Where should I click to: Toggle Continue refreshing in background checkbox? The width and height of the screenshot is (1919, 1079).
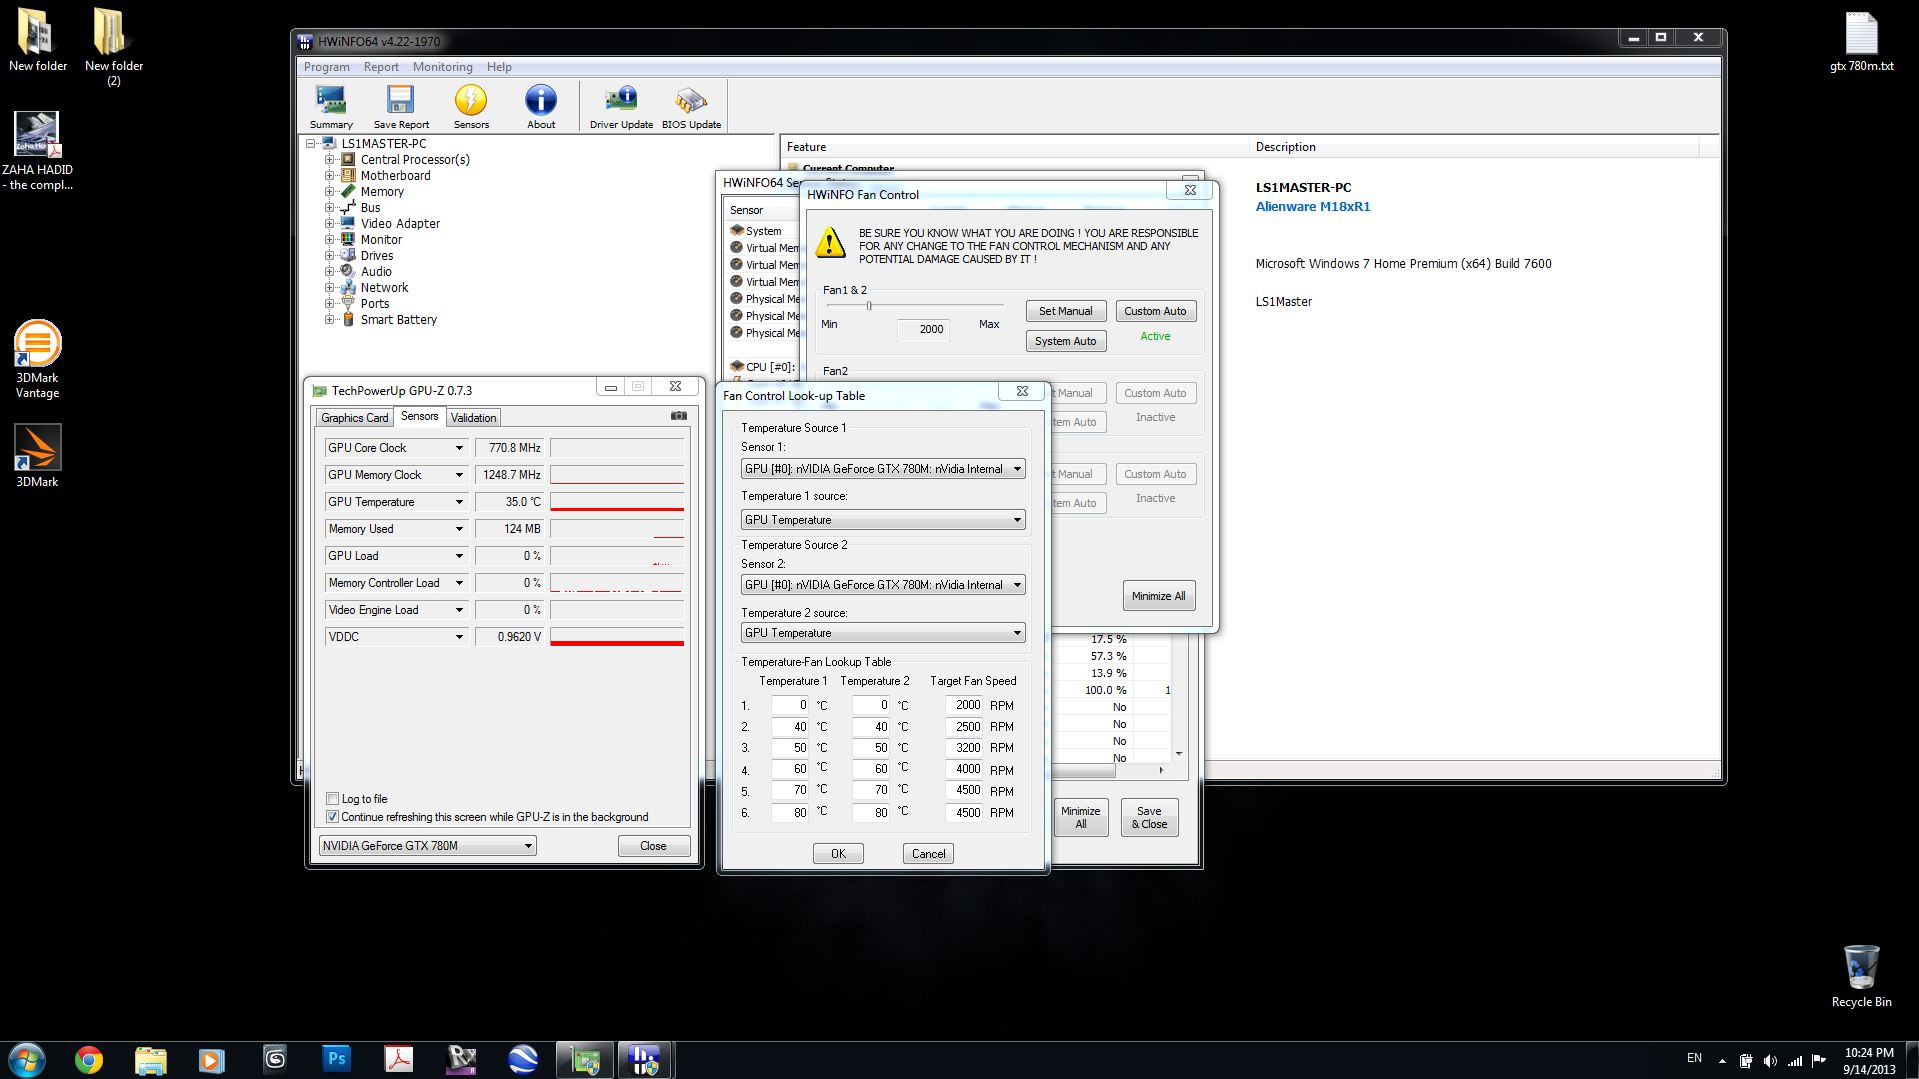pos(332,817)
